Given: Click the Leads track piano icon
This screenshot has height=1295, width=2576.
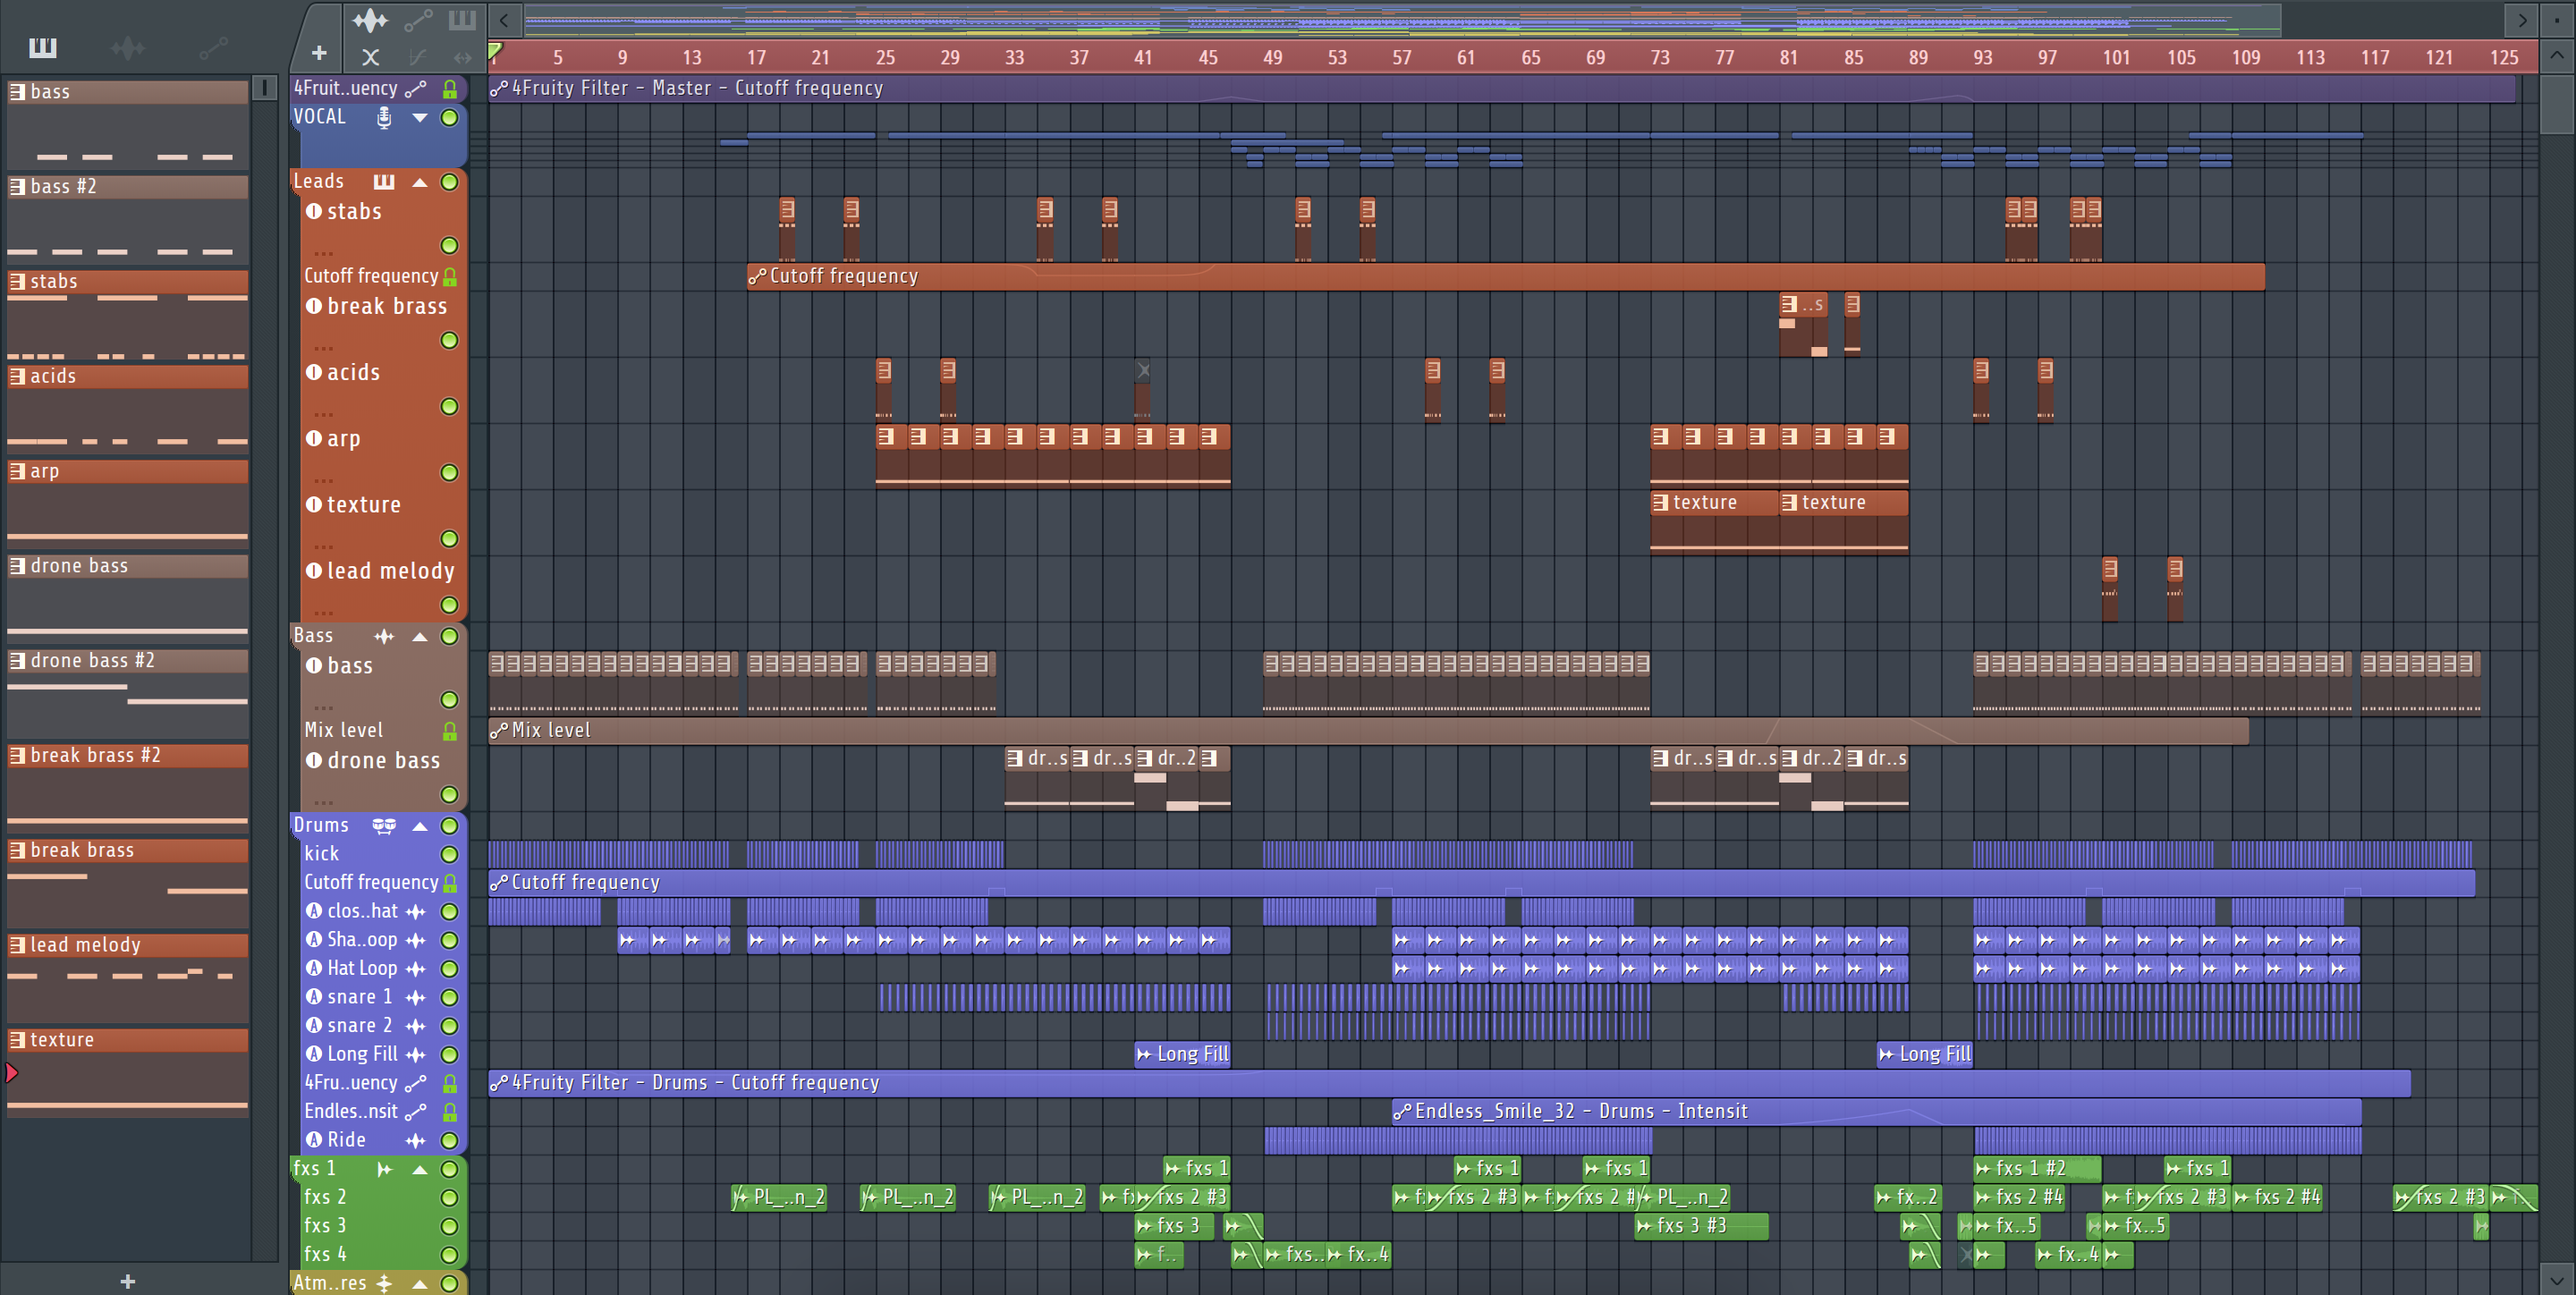Looking at the screenshot, I should (x=384, y=182).
